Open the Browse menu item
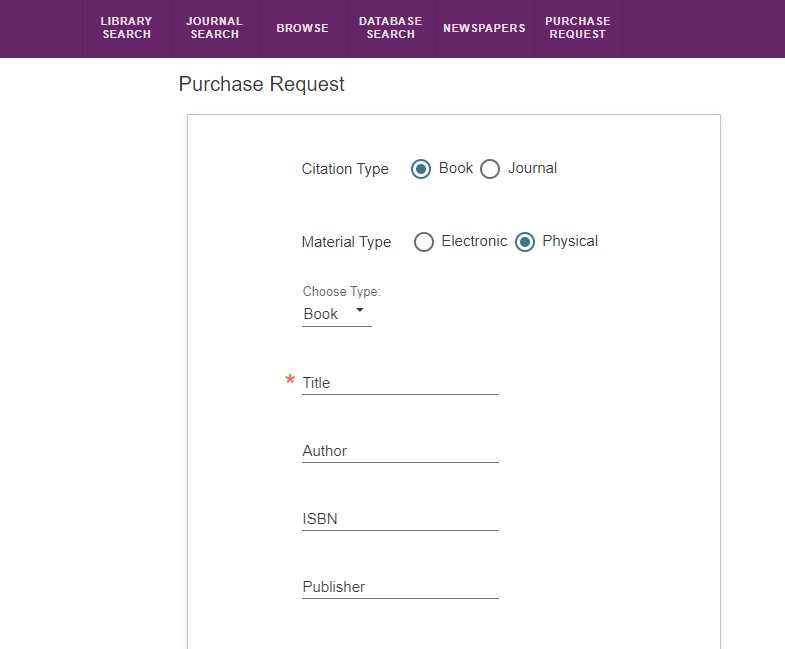The image size is (785, 649). point(302,28)
